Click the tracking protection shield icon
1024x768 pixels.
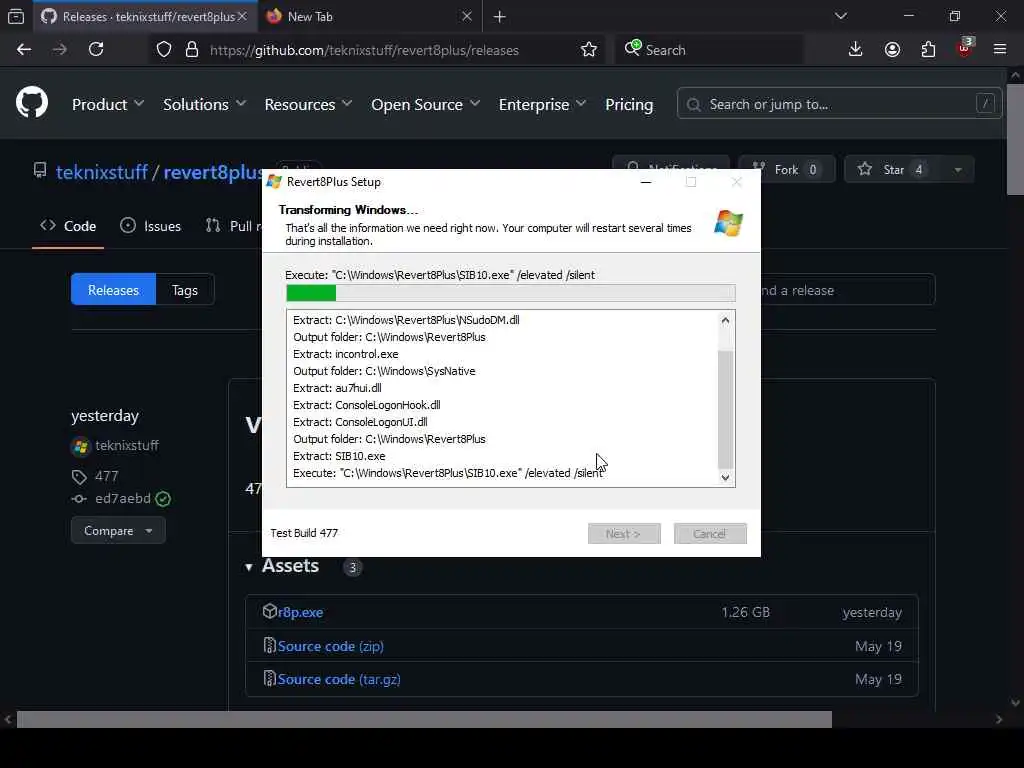[164, 50]
